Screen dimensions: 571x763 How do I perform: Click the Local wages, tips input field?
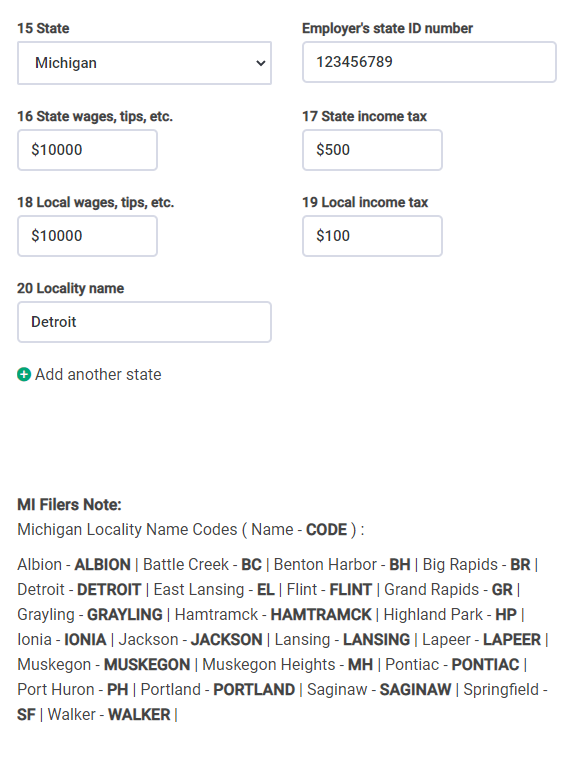(x=87, y=236)
